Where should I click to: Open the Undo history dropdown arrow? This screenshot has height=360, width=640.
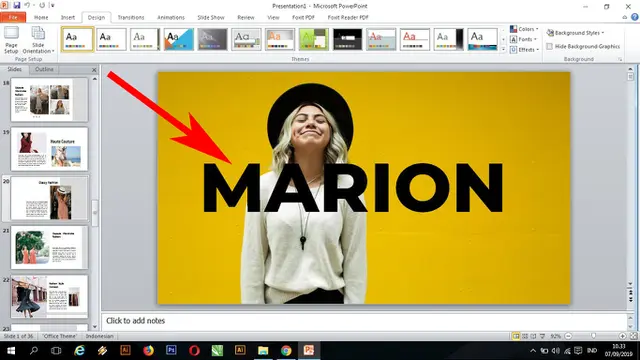(x=33, y=5)
